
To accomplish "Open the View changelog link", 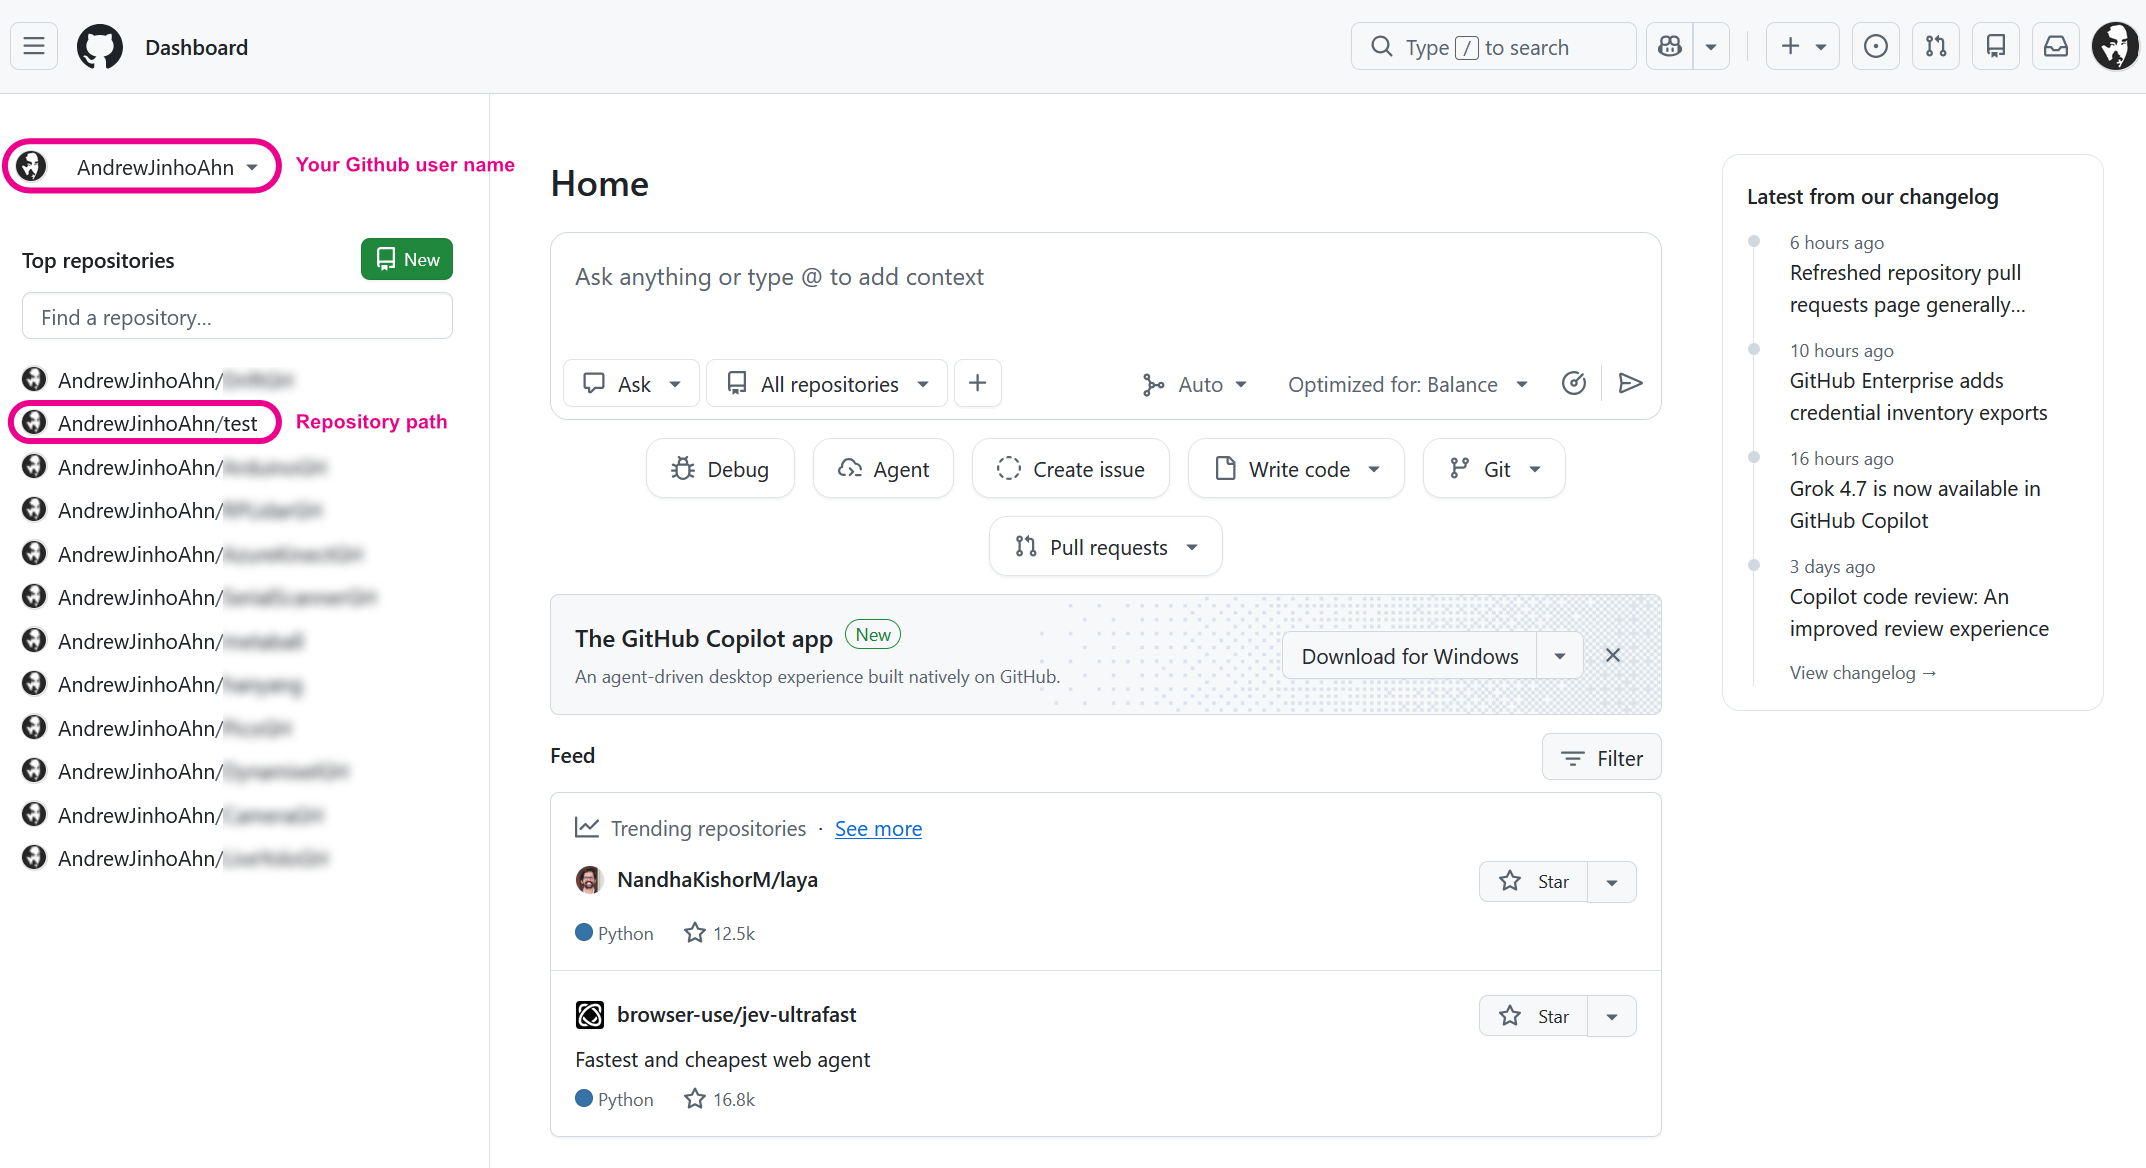I will pos(1863,673).
